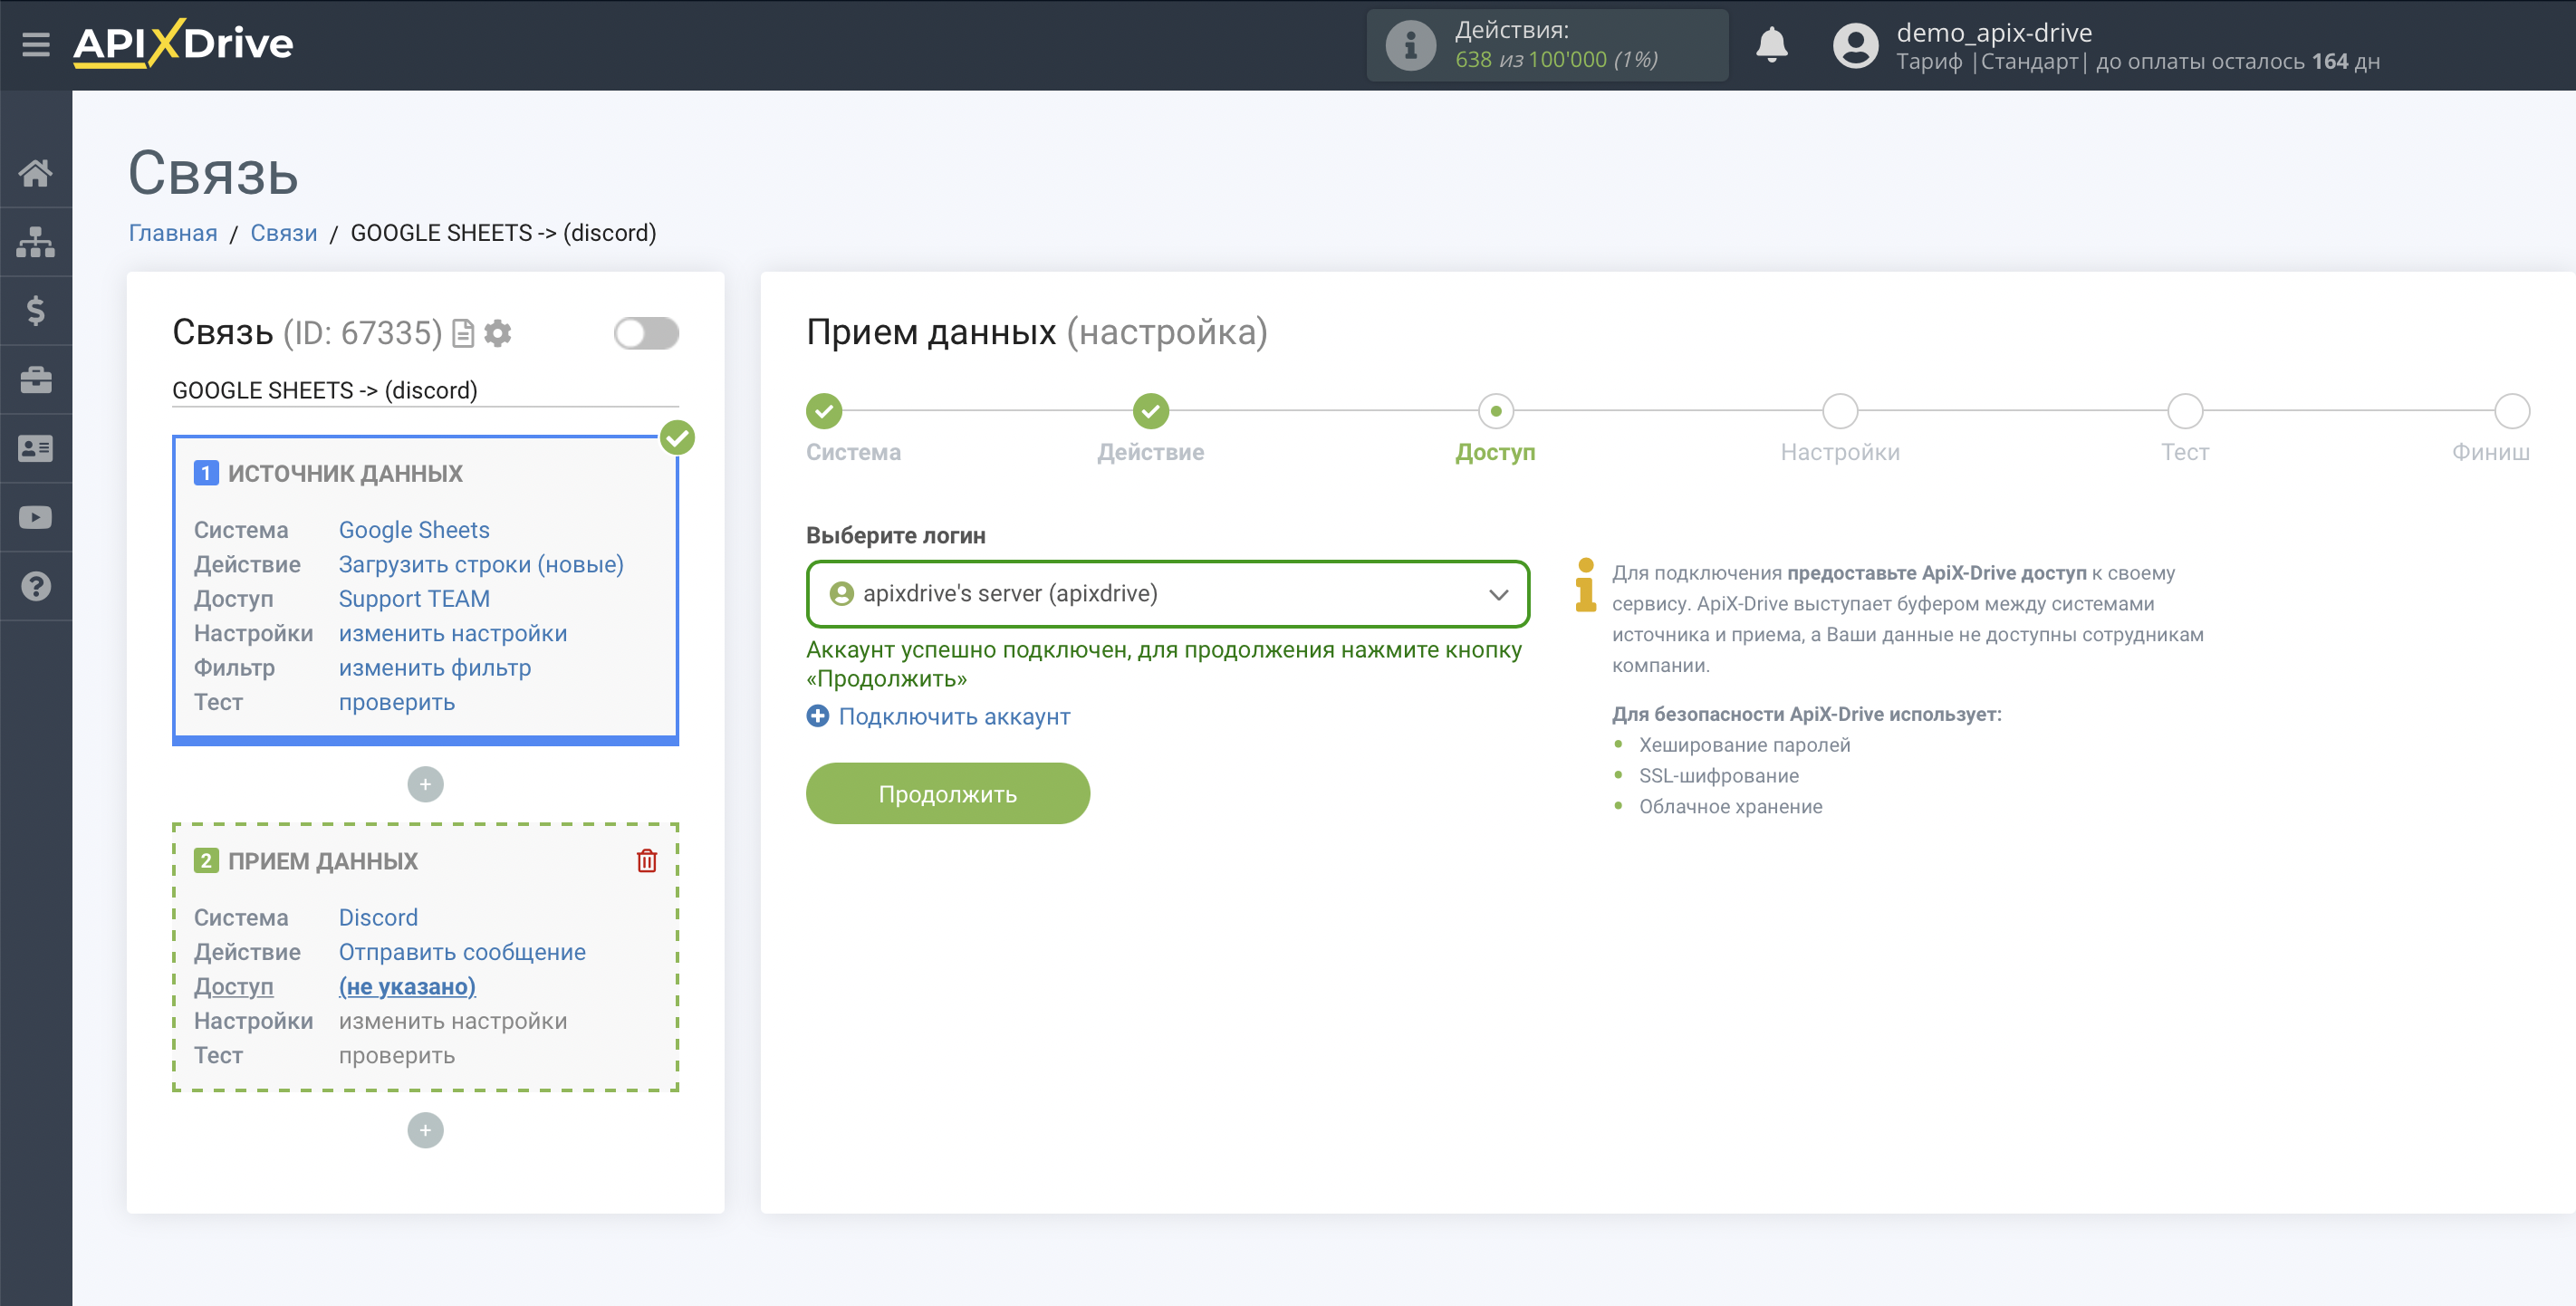Click the Действия usage counter panel
Screen dimensions: 2576x1306
tap(1547, 45)
